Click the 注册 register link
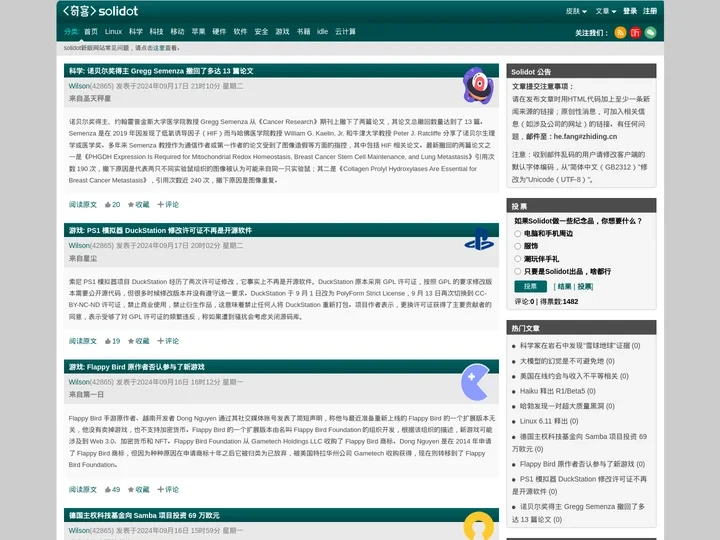The width and height of the screenshot is (720, 540). tap(650, 11)
